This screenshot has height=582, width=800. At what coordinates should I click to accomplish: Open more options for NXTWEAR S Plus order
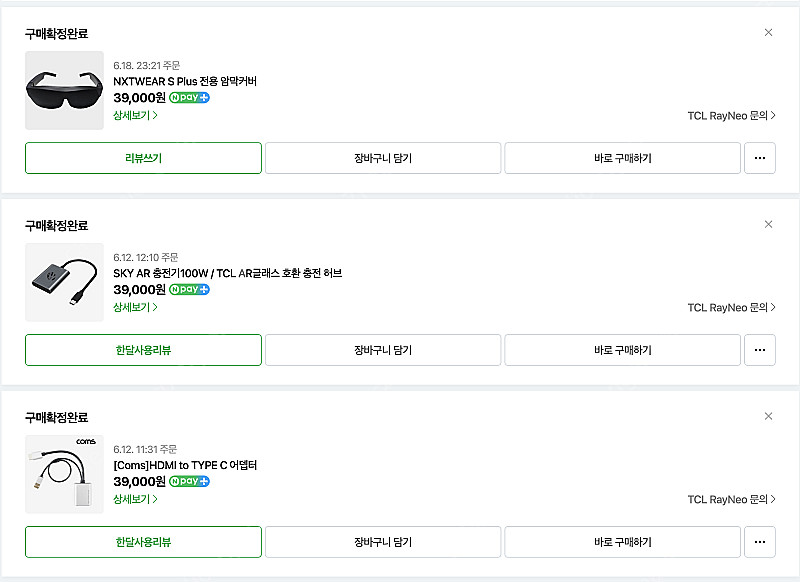tap(760, 158)
